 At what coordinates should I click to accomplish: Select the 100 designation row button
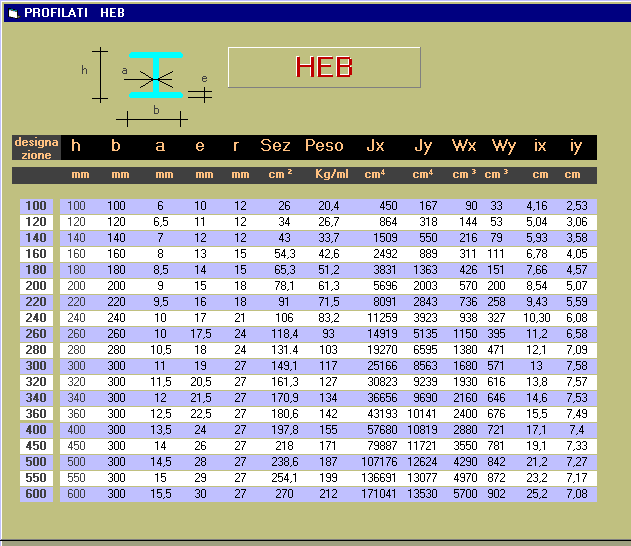coord(36,206)
